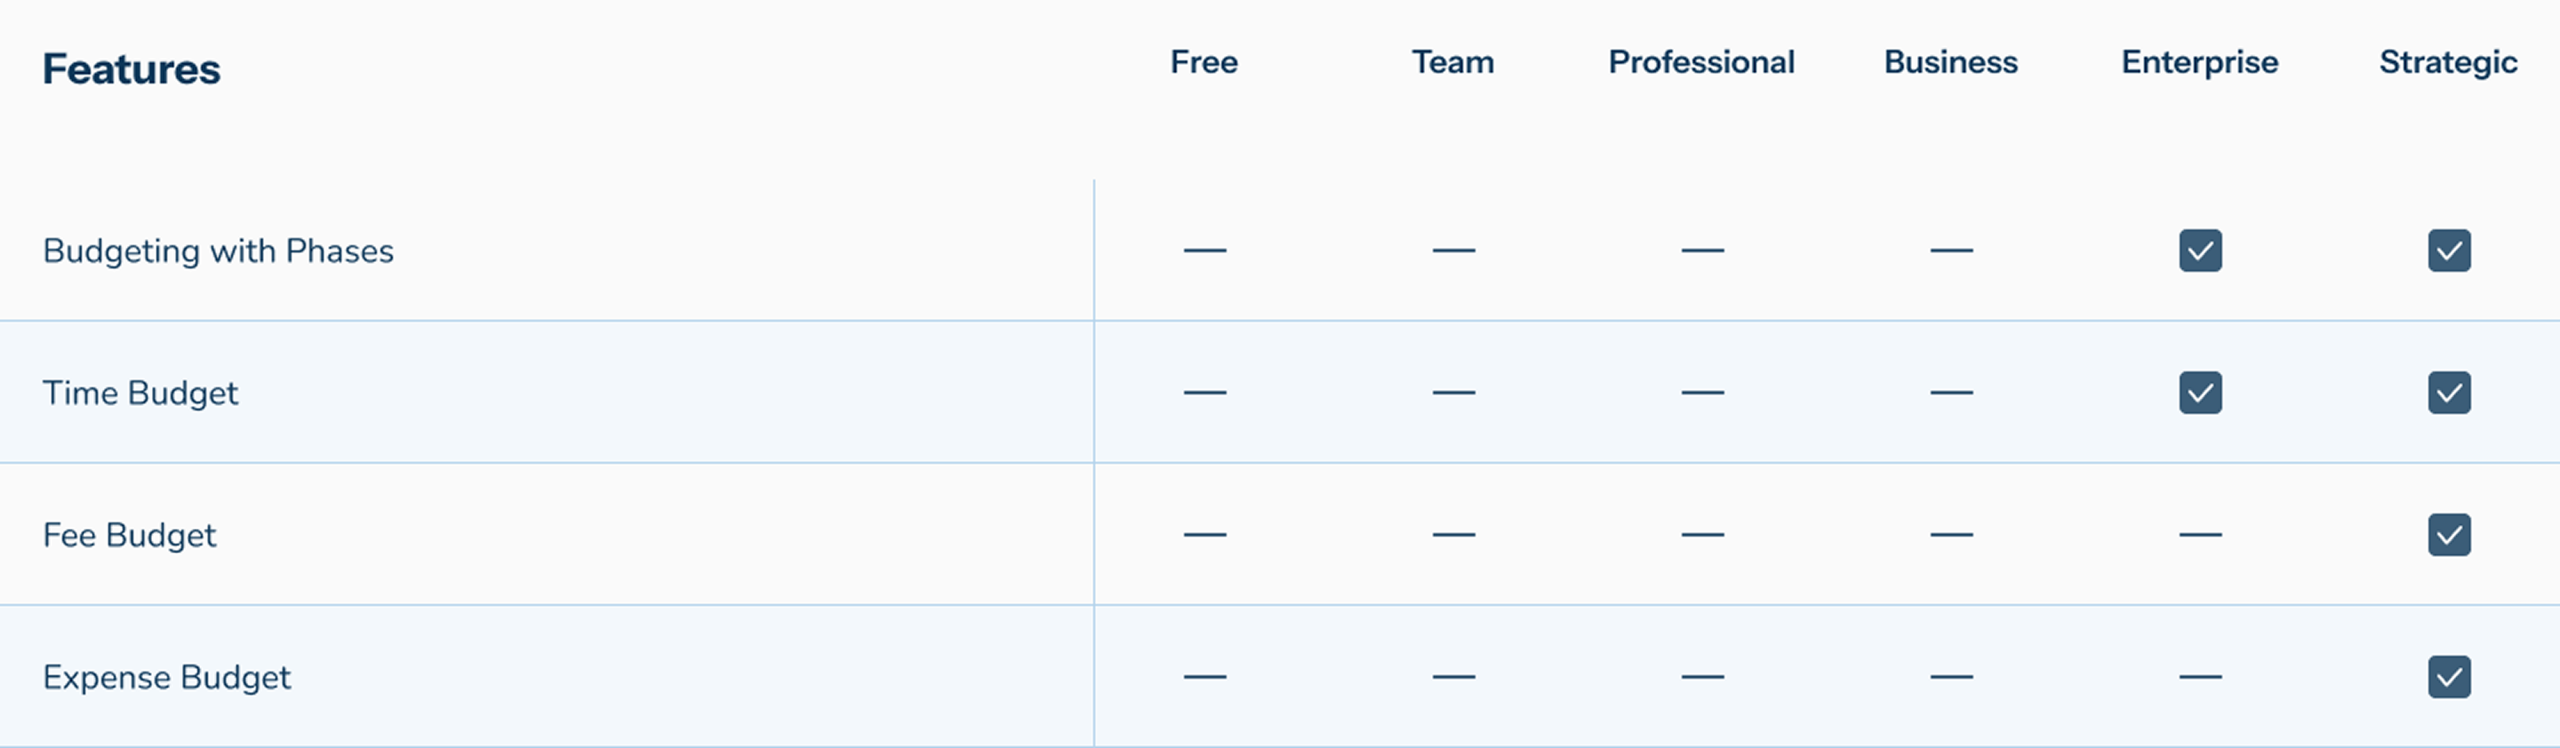The height and width of the screenshot is (748, 2560).
Task: Select the Free plan column header
Action: pos(1204,62)
